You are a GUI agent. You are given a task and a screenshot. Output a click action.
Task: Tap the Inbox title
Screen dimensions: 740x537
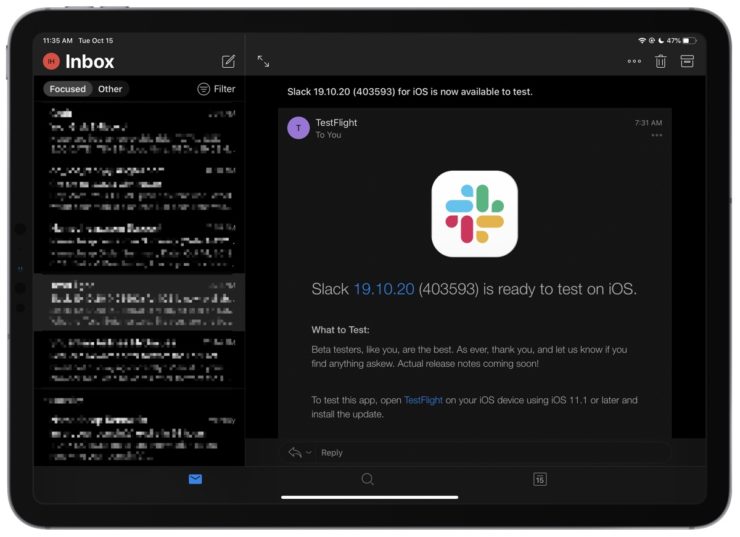pos(90,61)
